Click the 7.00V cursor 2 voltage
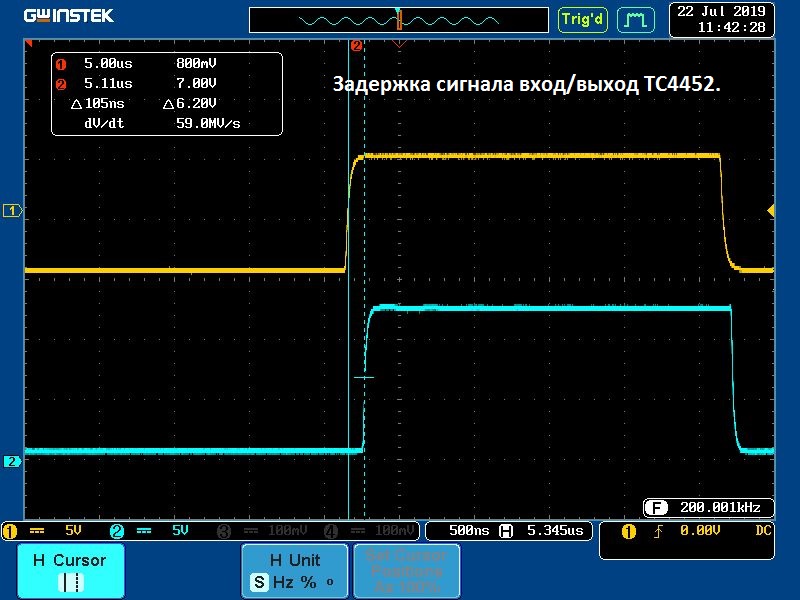 [x=196, y=83]
